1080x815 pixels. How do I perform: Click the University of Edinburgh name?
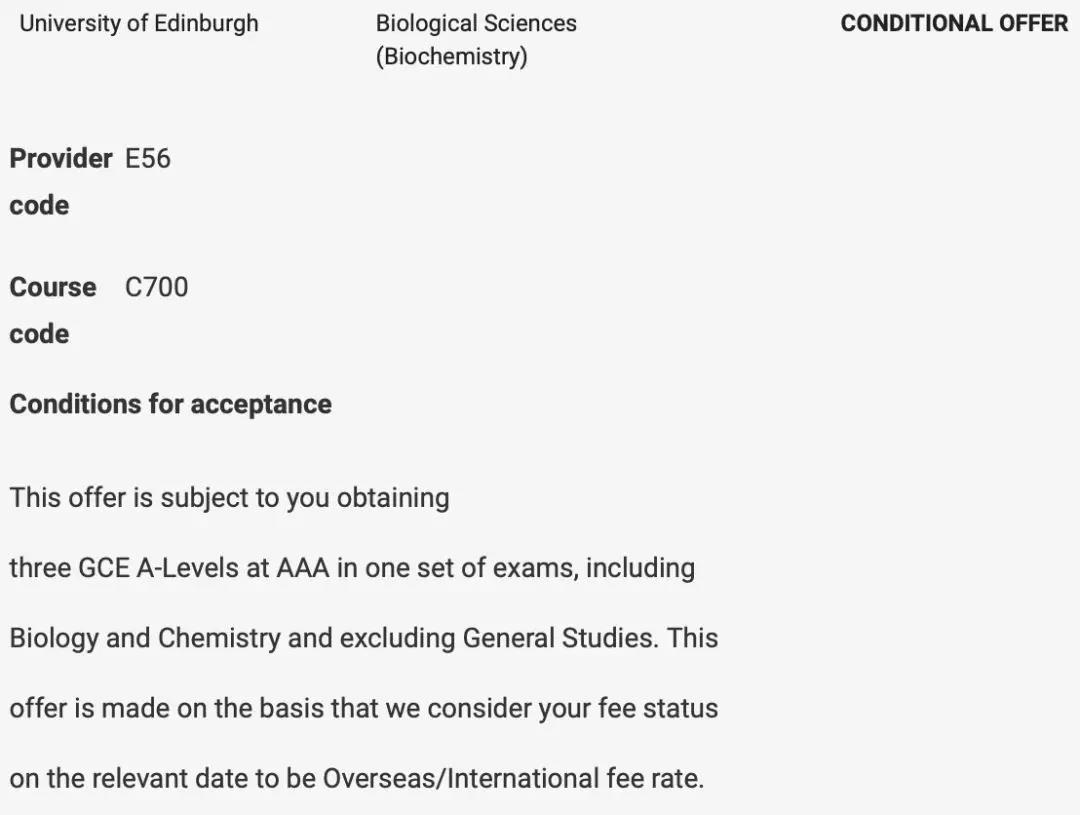(139, 24)
